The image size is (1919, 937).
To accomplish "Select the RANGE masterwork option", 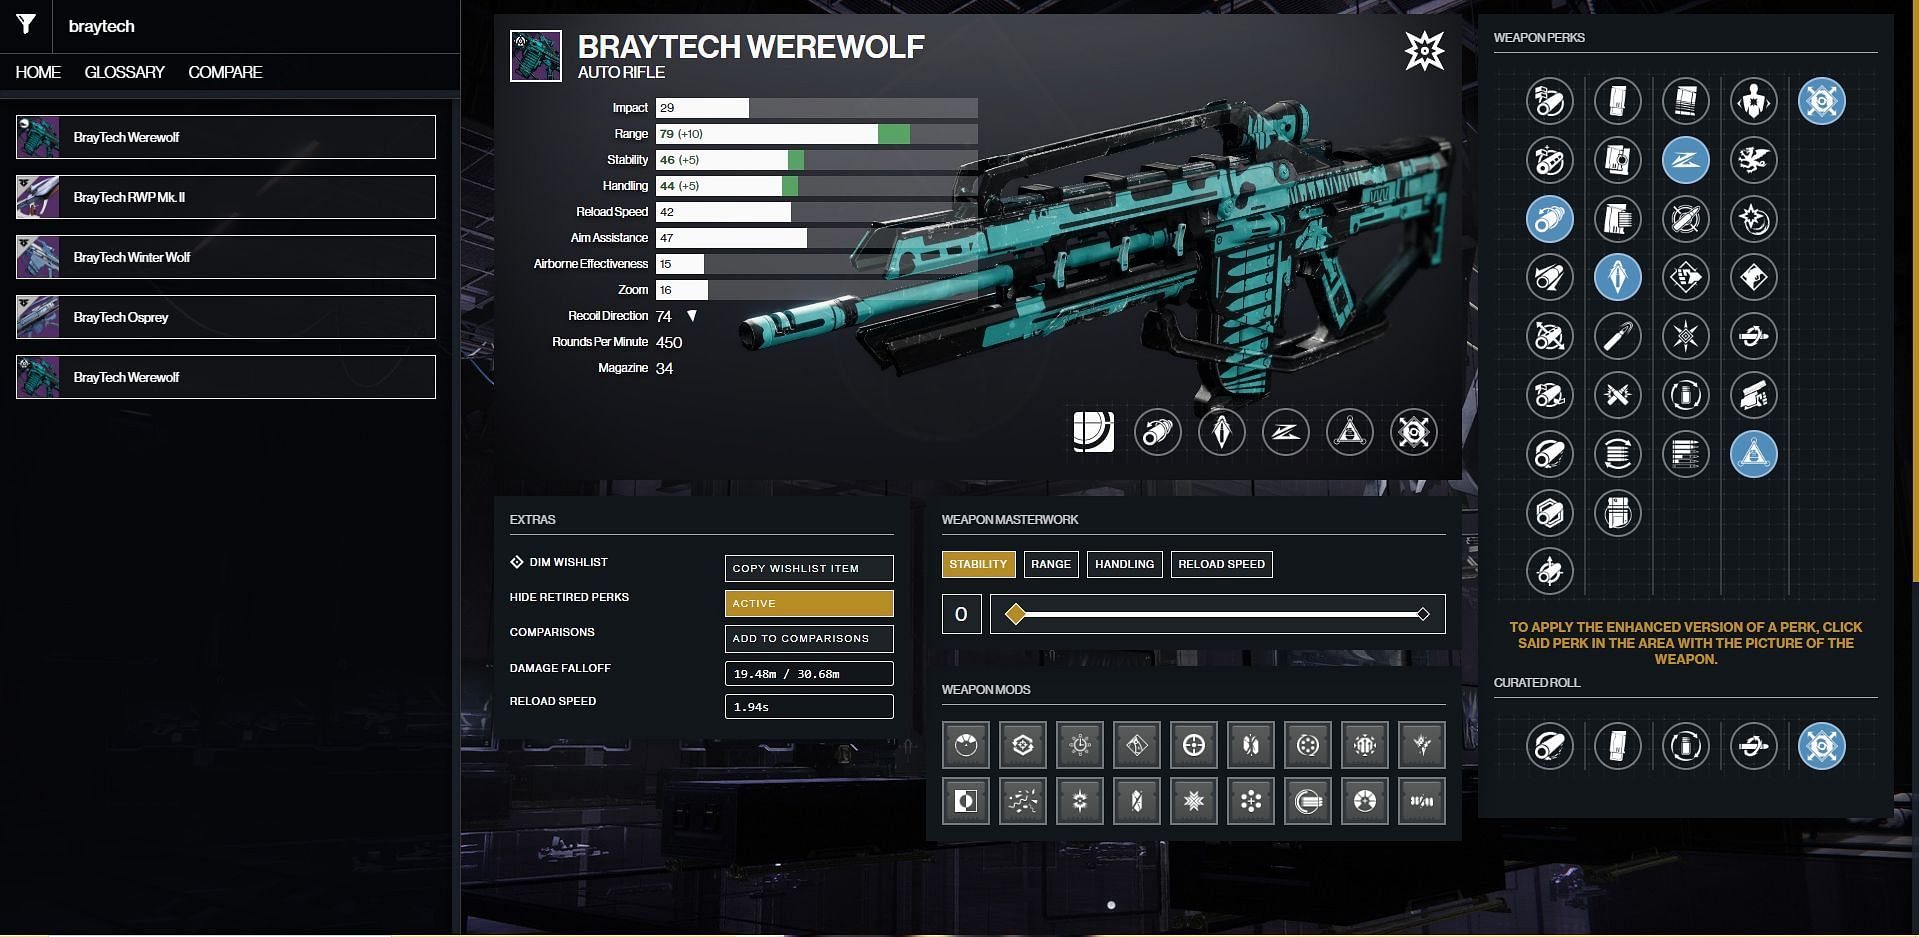I will click(x=1051, y=564).
